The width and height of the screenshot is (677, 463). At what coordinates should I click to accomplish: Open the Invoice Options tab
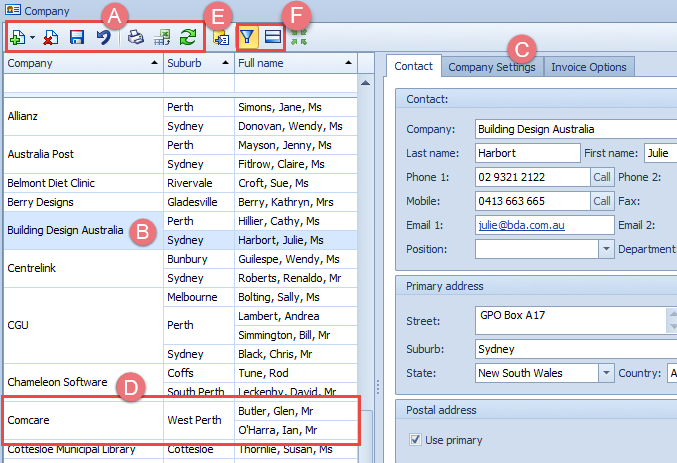(589, 67)
